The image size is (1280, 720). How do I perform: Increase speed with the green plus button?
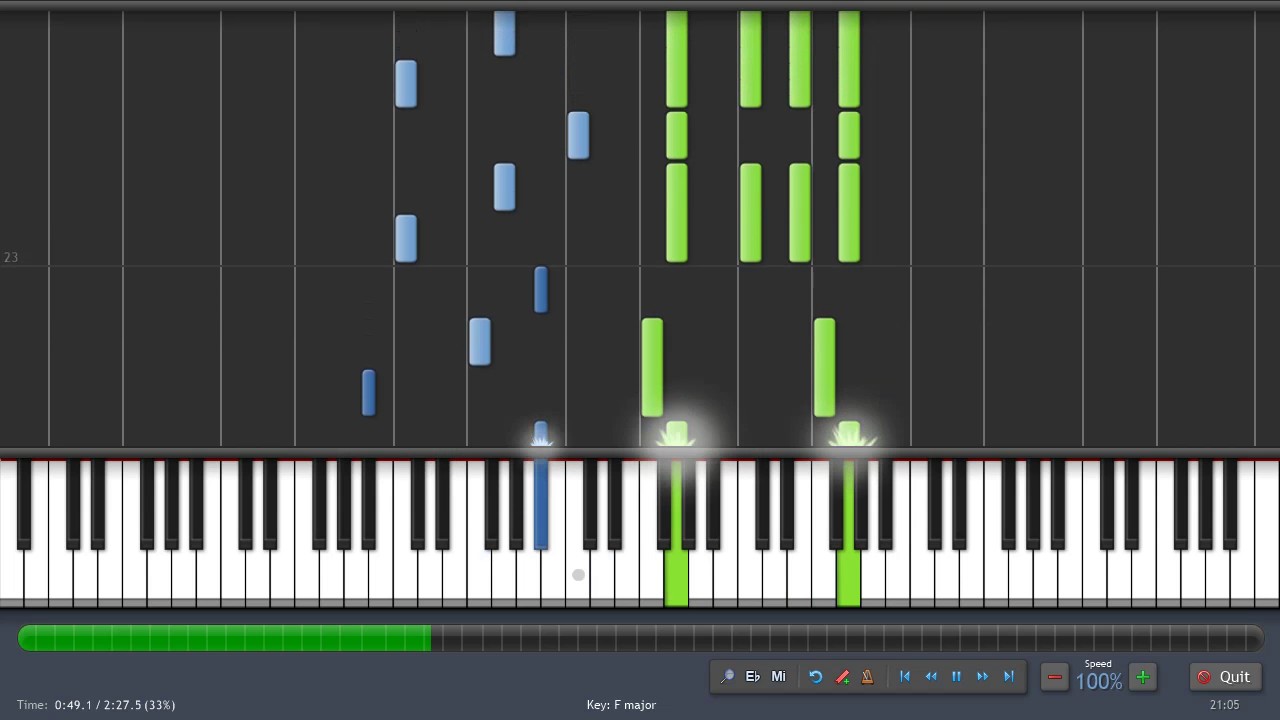1143,678
